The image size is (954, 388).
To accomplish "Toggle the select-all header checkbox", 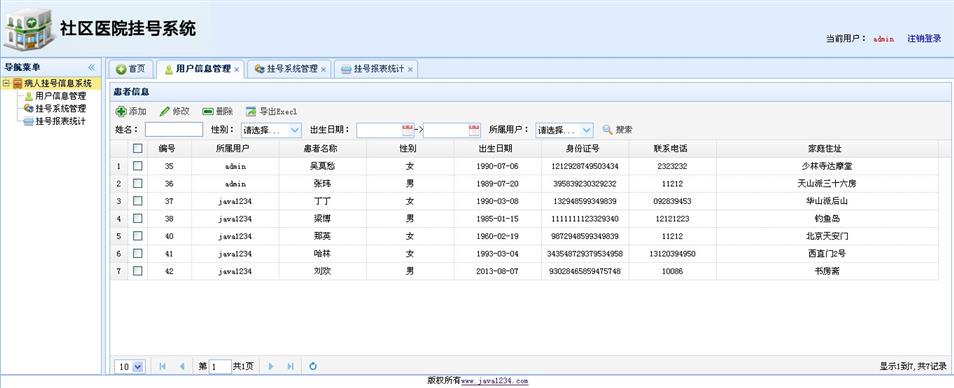I will 138,148.
